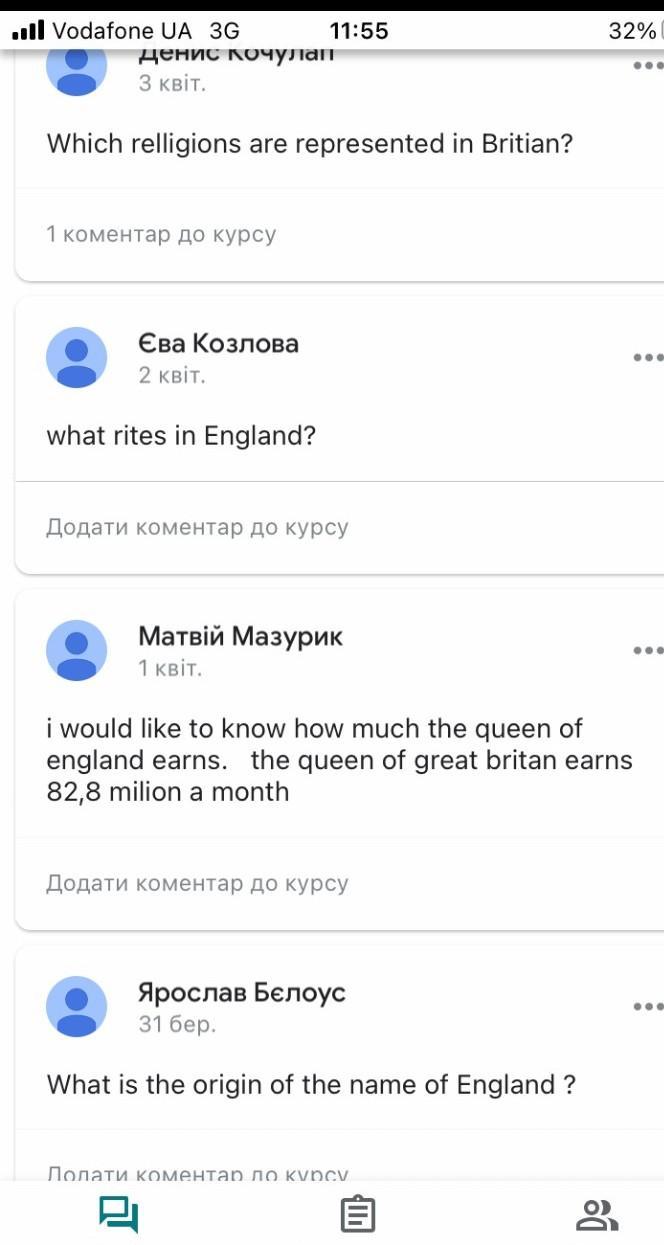664x1245 pixels.
Task: Tap Єва Козлова's profile avatar
Action: tap(77, 357)
